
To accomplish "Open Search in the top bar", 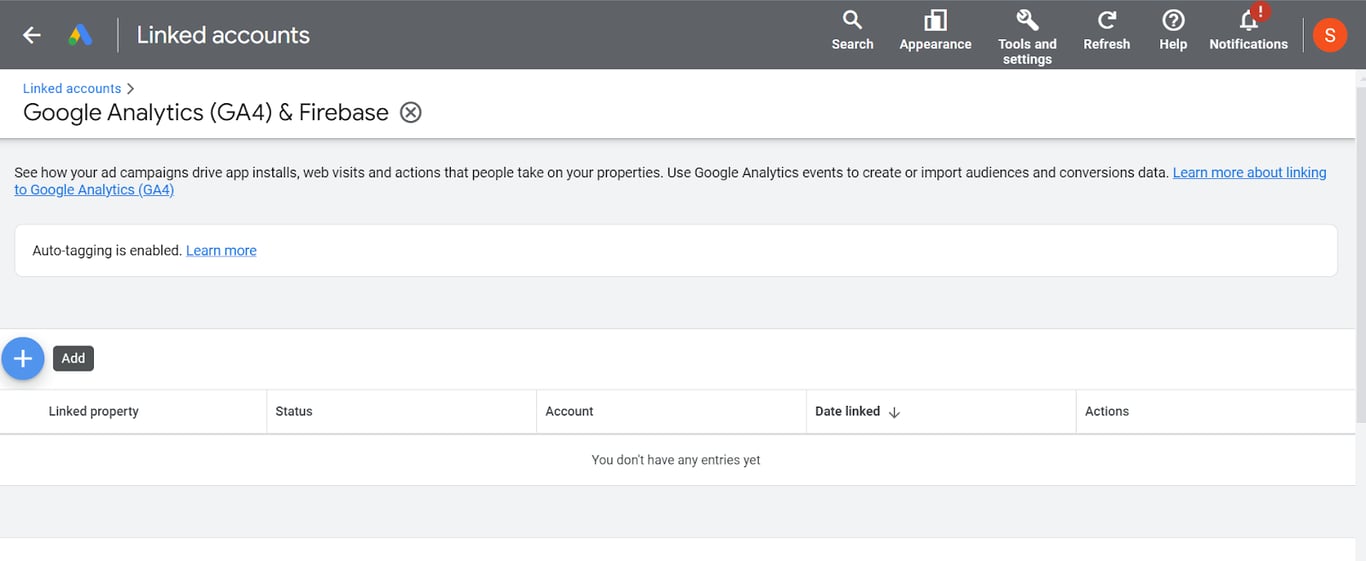I will pyautogui.click(x=852, y=31).
